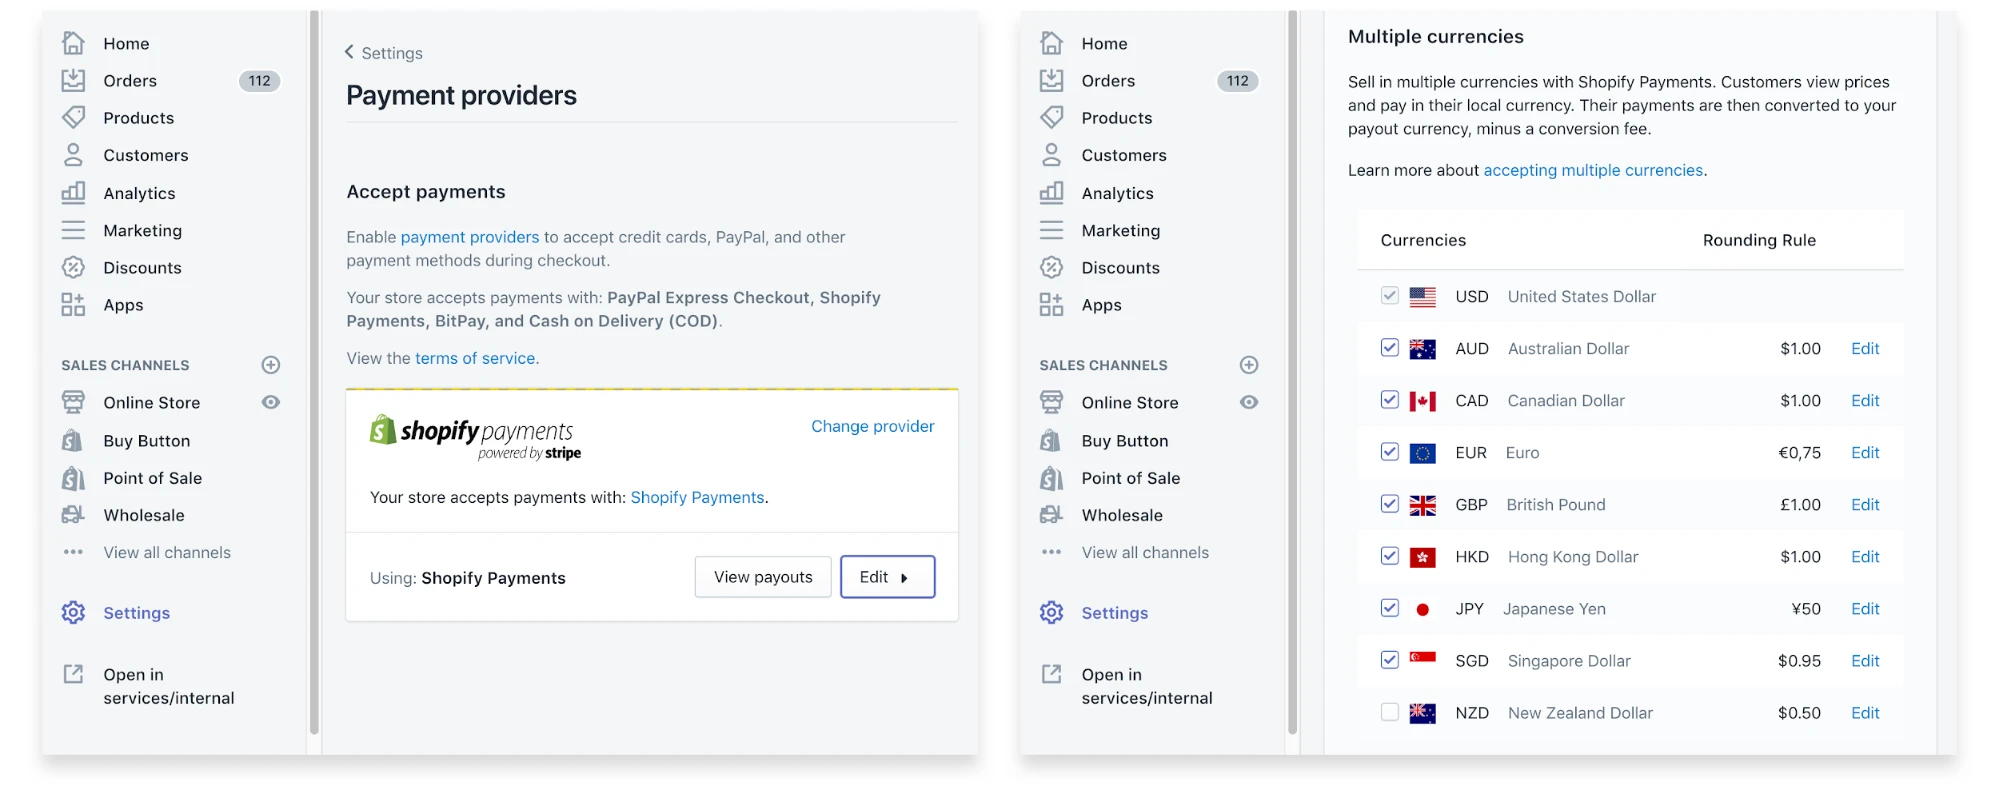Image resolution: width=1999 pixels, height=798 pixels.
Task: Open Products menu item in right window
Action: [1116, 118]
